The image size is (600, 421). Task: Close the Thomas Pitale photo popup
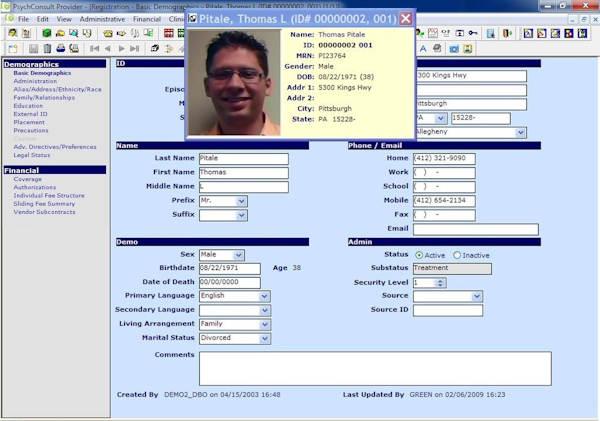pyautogui.click(x=406, y=18)
